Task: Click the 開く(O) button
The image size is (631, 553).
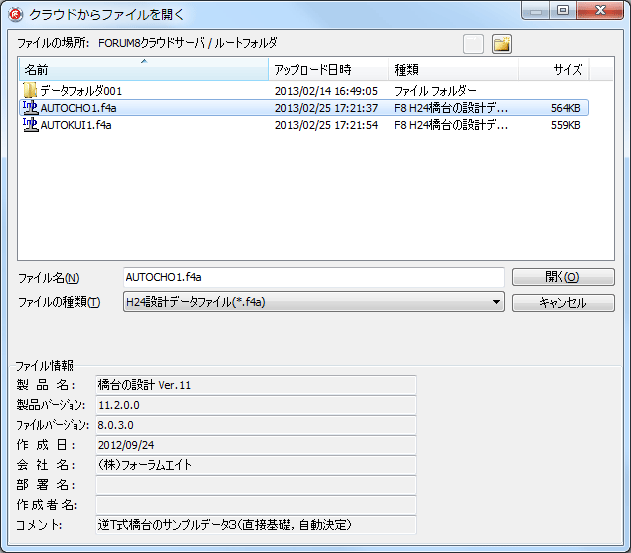Action: coord(563,277)
